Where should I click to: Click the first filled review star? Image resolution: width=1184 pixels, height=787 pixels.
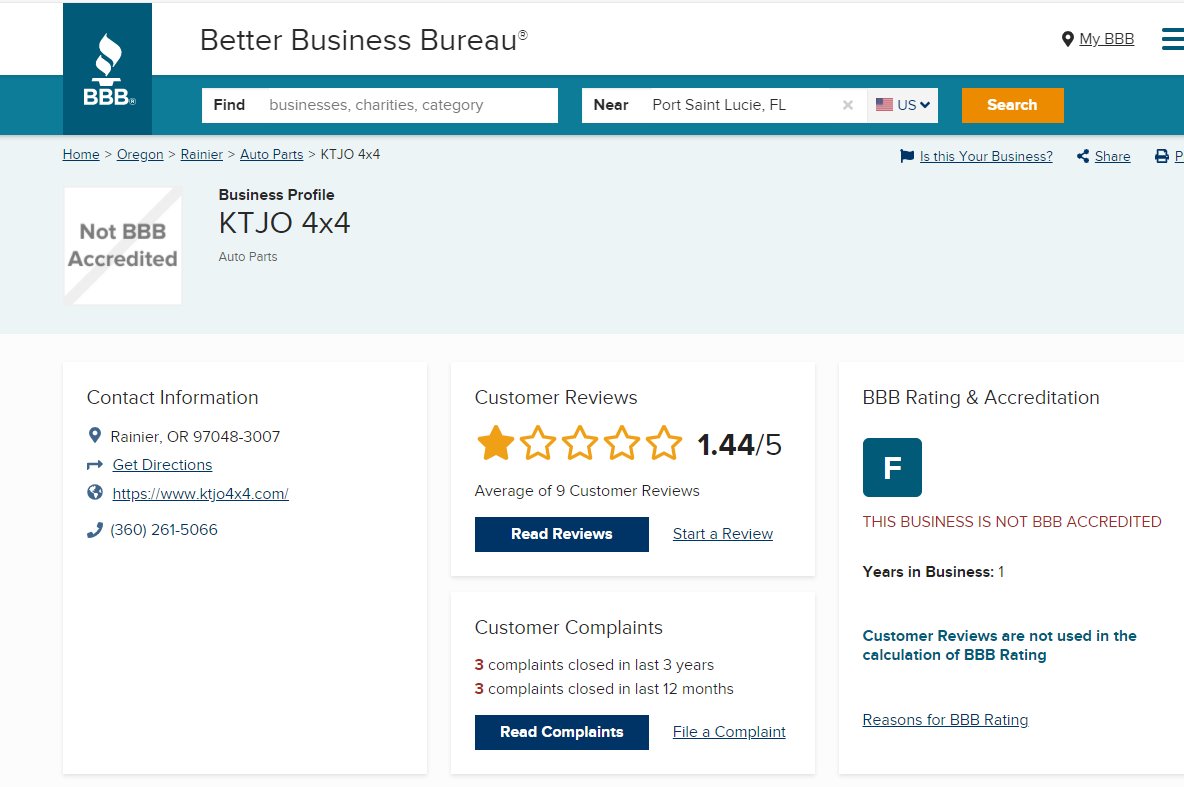(495, 443)
